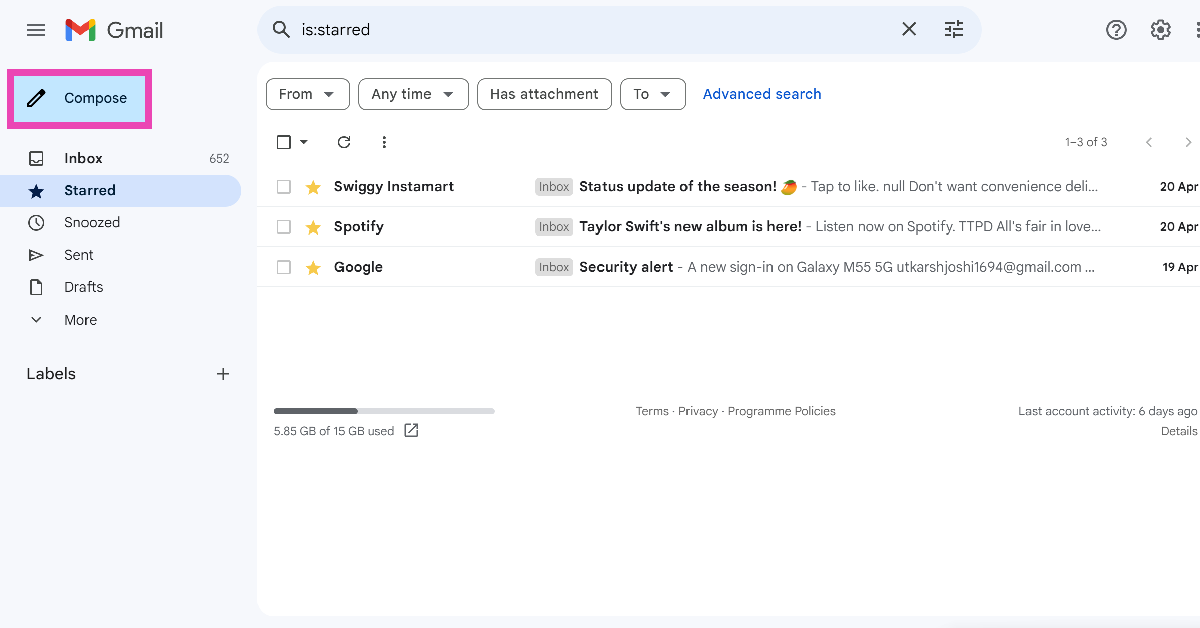
Task: Open the Settings gear icon
Action: coord(1160,30)
